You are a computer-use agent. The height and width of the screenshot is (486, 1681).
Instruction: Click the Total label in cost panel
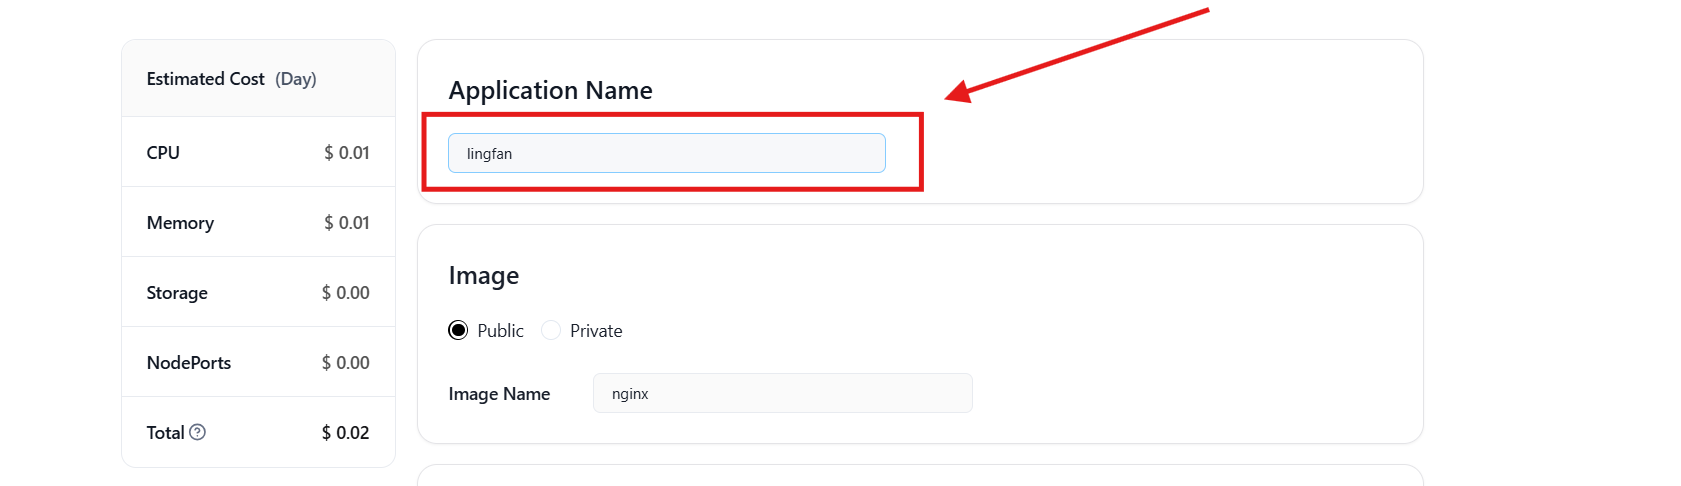click(166, 433)
